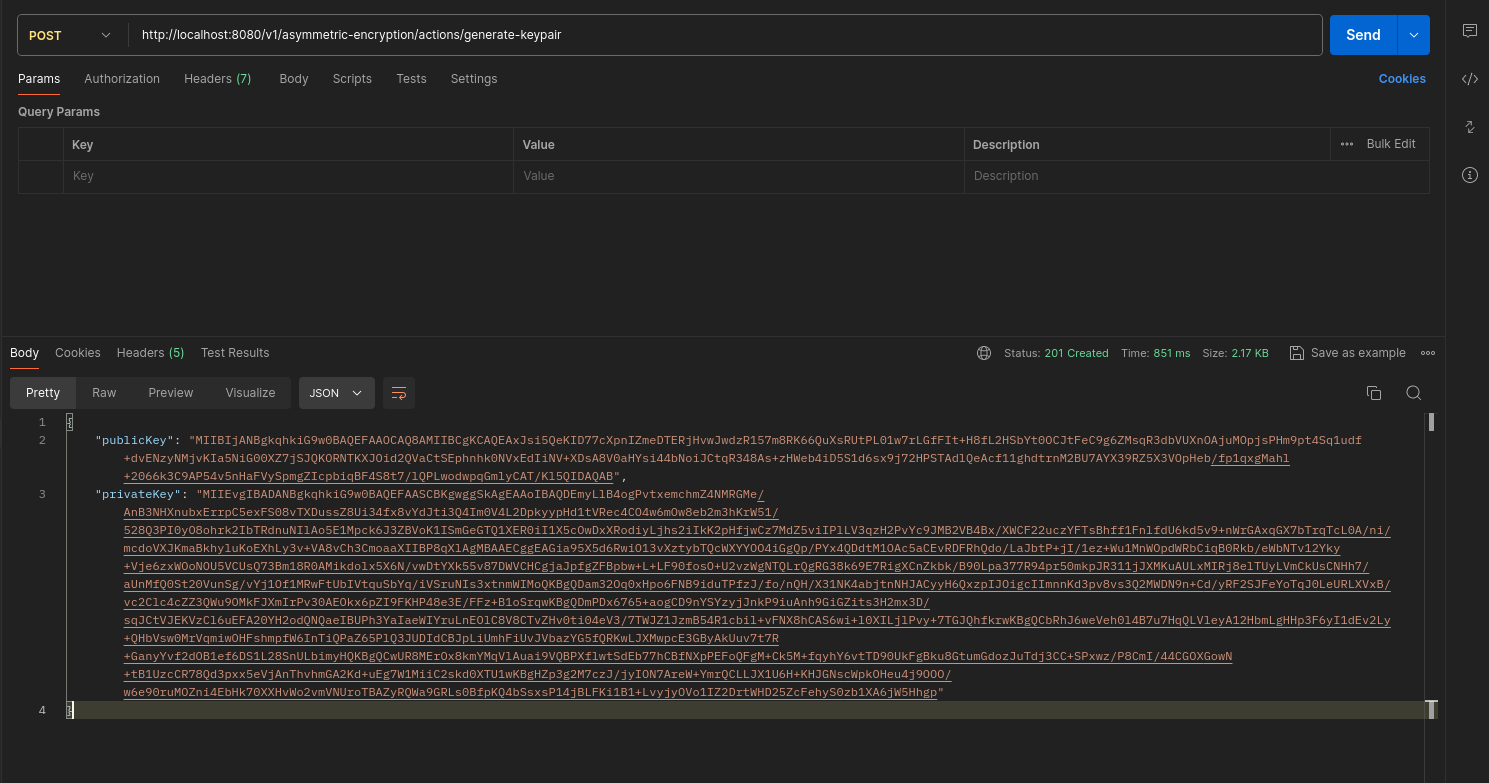Switch to the Scripts tab
1489x783 pixels.
[352, 79]
